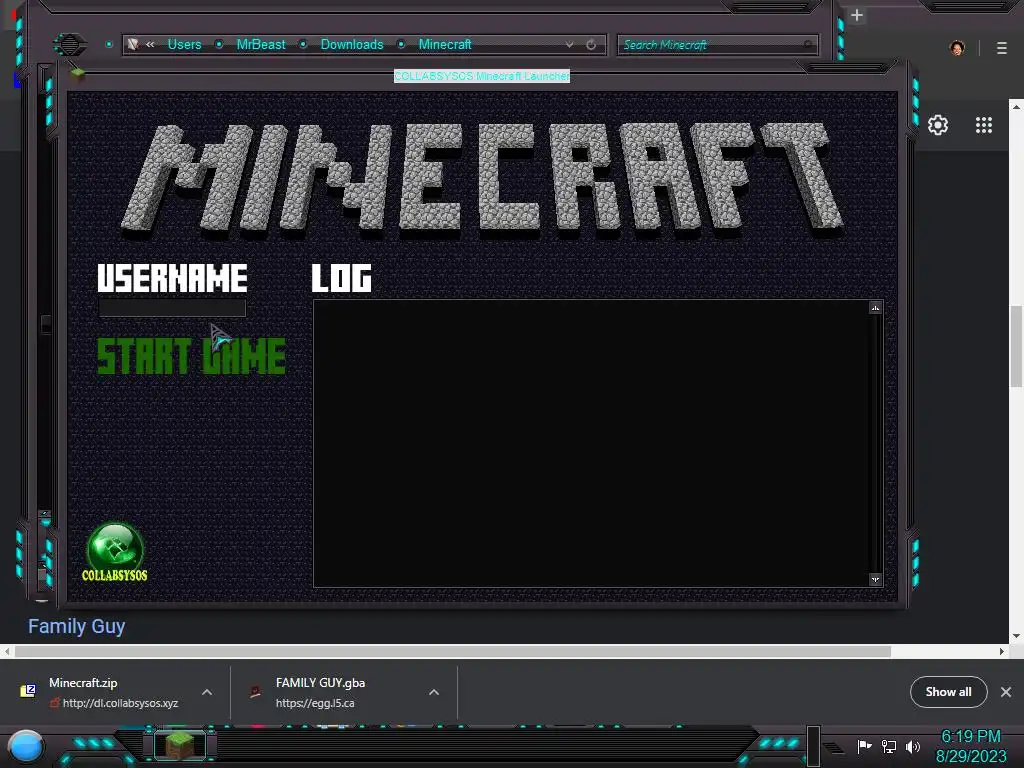Screen dimensions: 1024x768
Task: Expand options for Minecraft.zip download
Action: point(207,692)
